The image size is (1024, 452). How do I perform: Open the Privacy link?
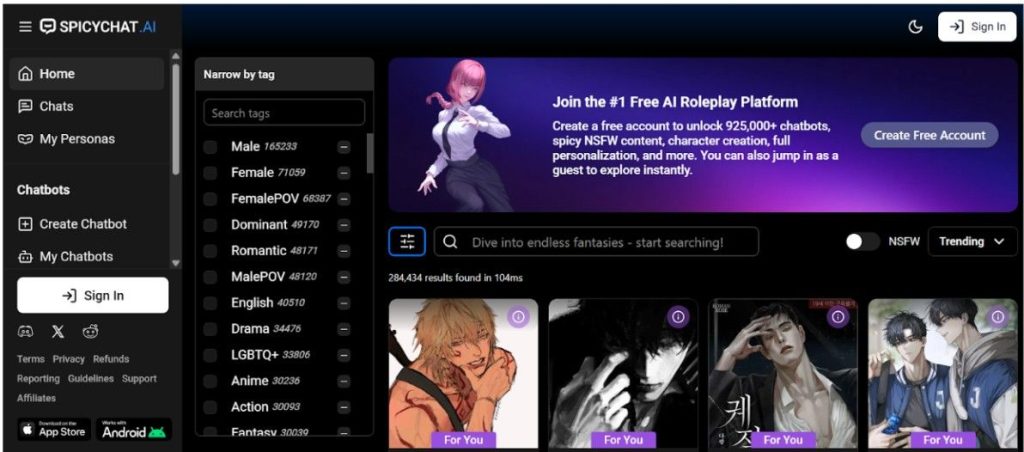pyautogui.click(x=69, y=359)
